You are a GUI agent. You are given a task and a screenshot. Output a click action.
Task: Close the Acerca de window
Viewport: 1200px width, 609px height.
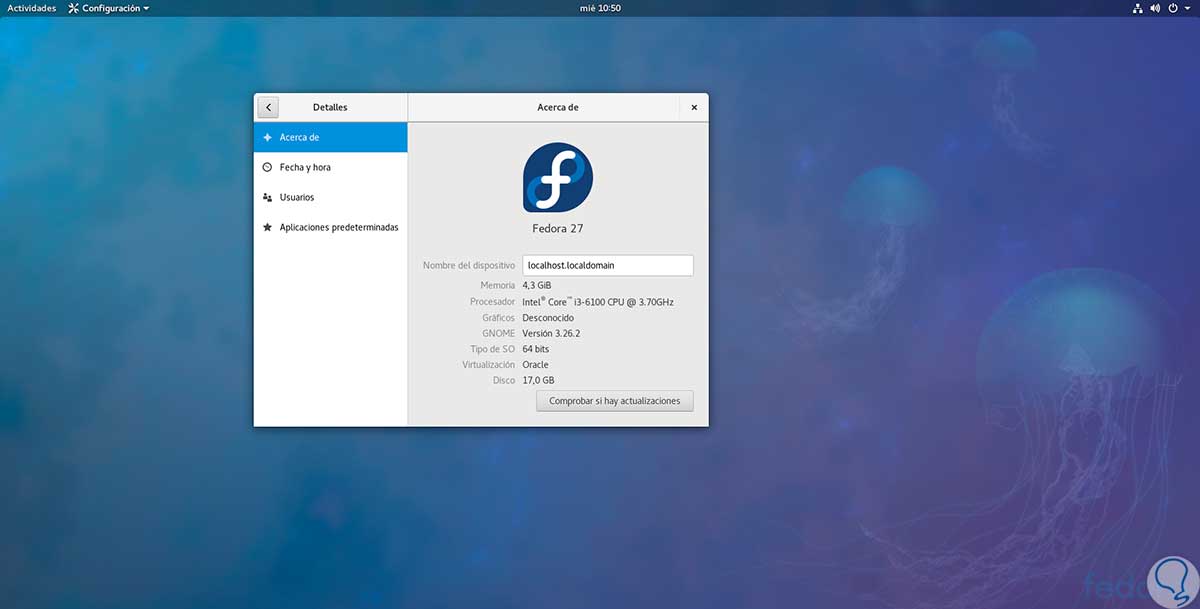(694, 107)
